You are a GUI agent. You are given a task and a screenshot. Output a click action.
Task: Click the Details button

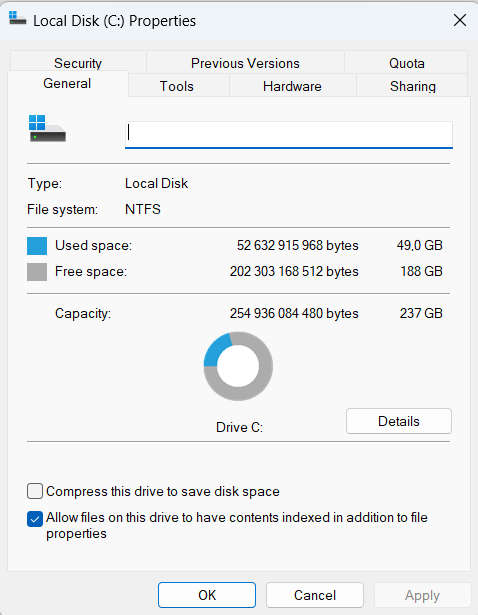(x=399, y=421)
